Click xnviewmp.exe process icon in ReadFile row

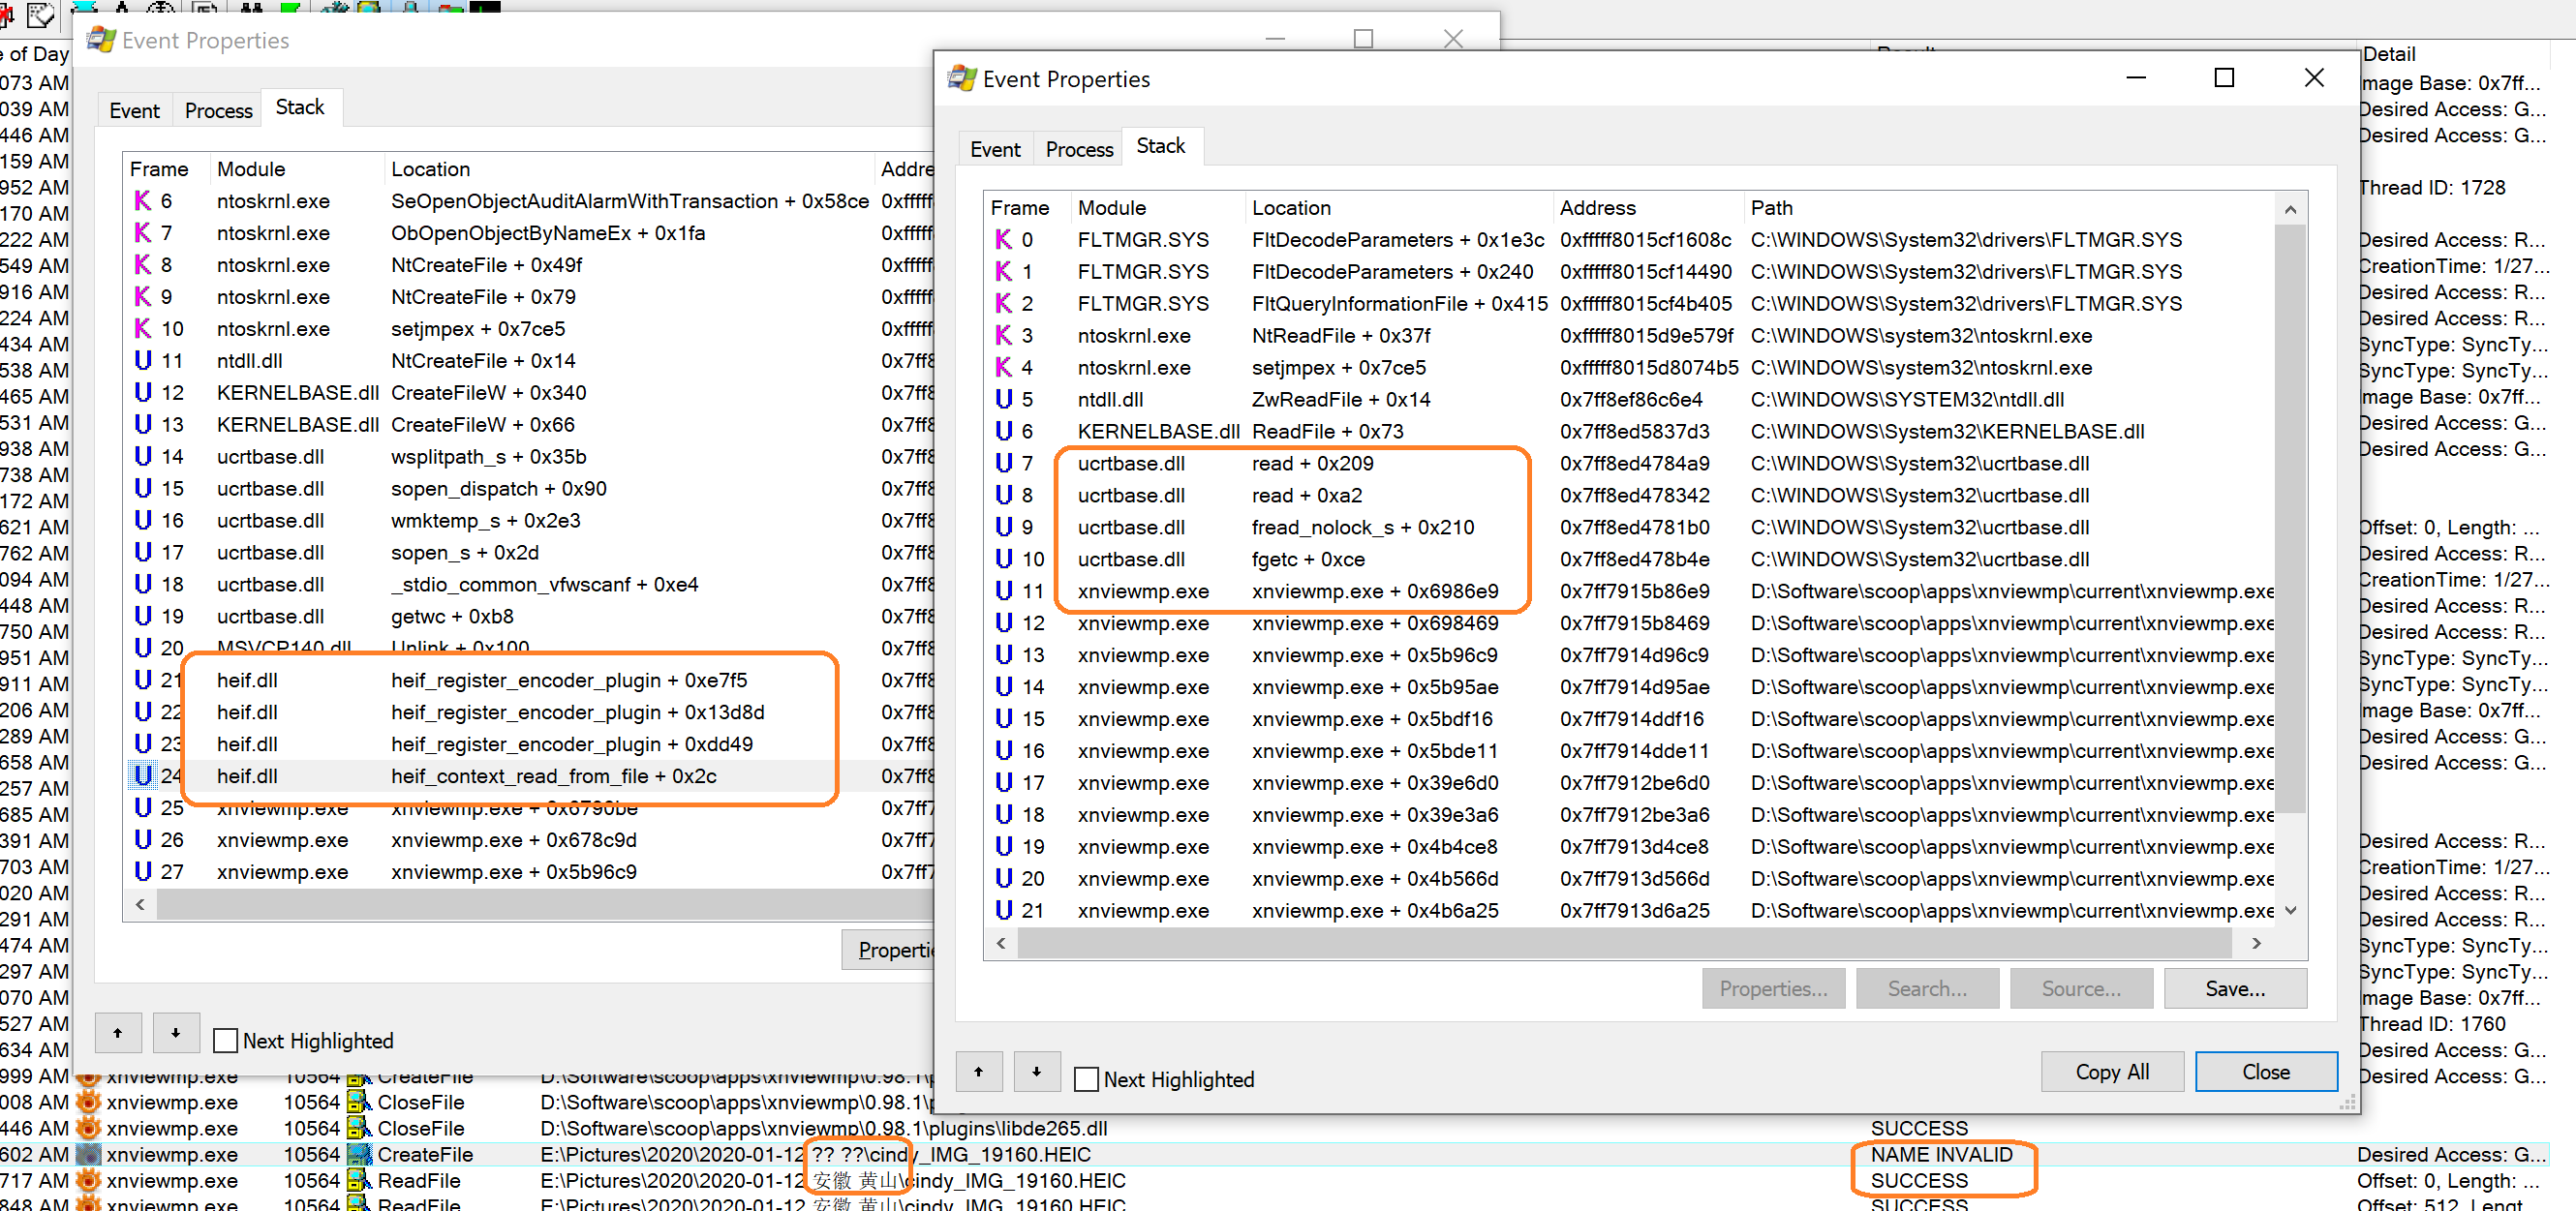tap(88, 1180)
